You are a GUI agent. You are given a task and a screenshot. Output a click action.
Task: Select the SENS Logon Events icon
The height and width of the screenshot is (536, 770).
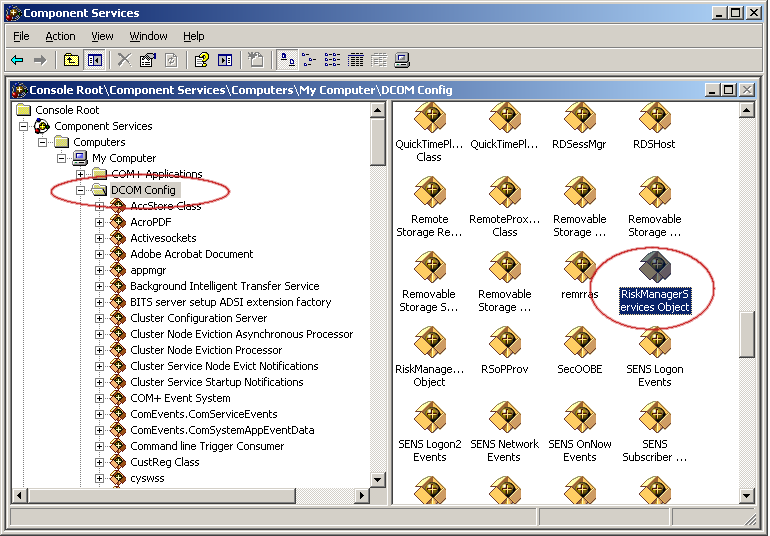655,349
